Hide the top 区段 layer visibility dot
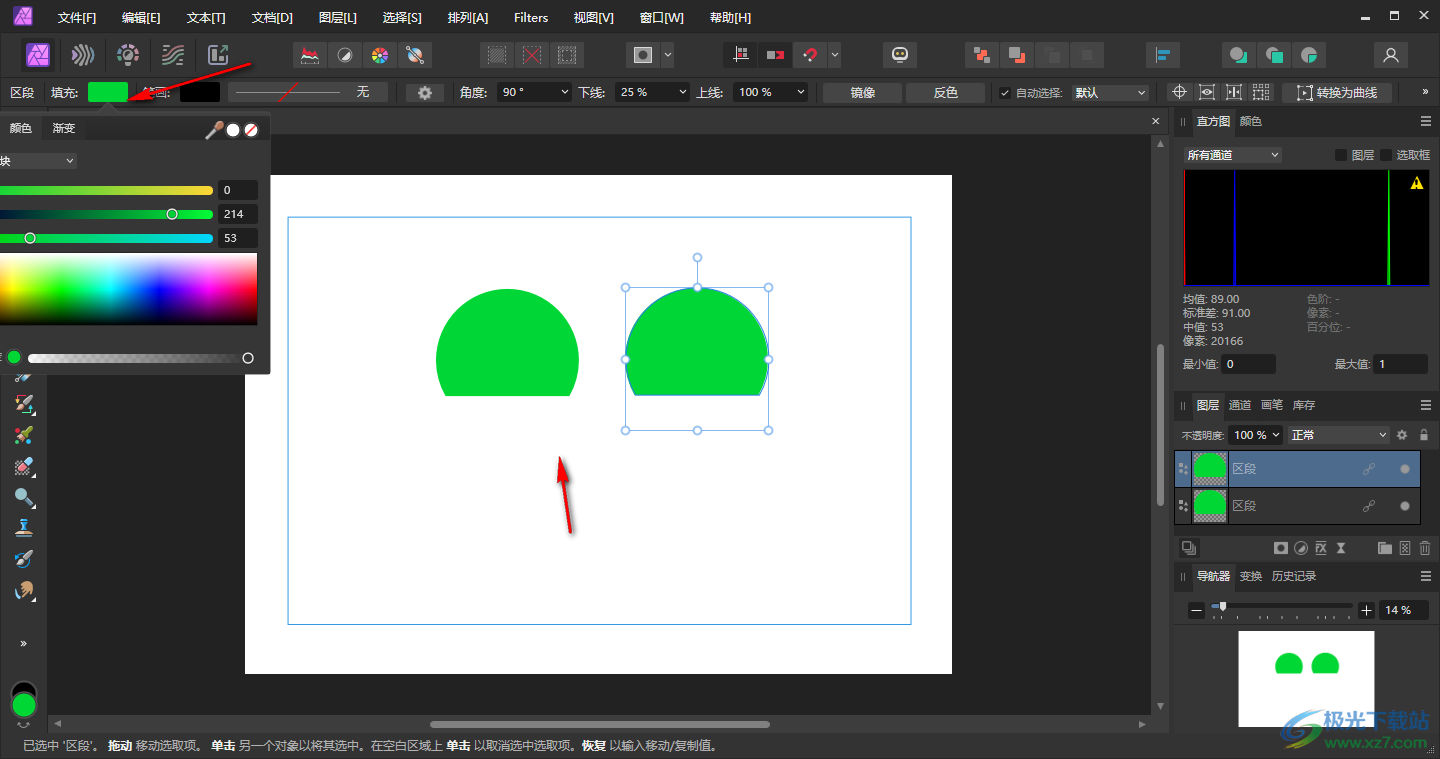The width and height of the screenshot is (1440, 759). pos(1405,469)
